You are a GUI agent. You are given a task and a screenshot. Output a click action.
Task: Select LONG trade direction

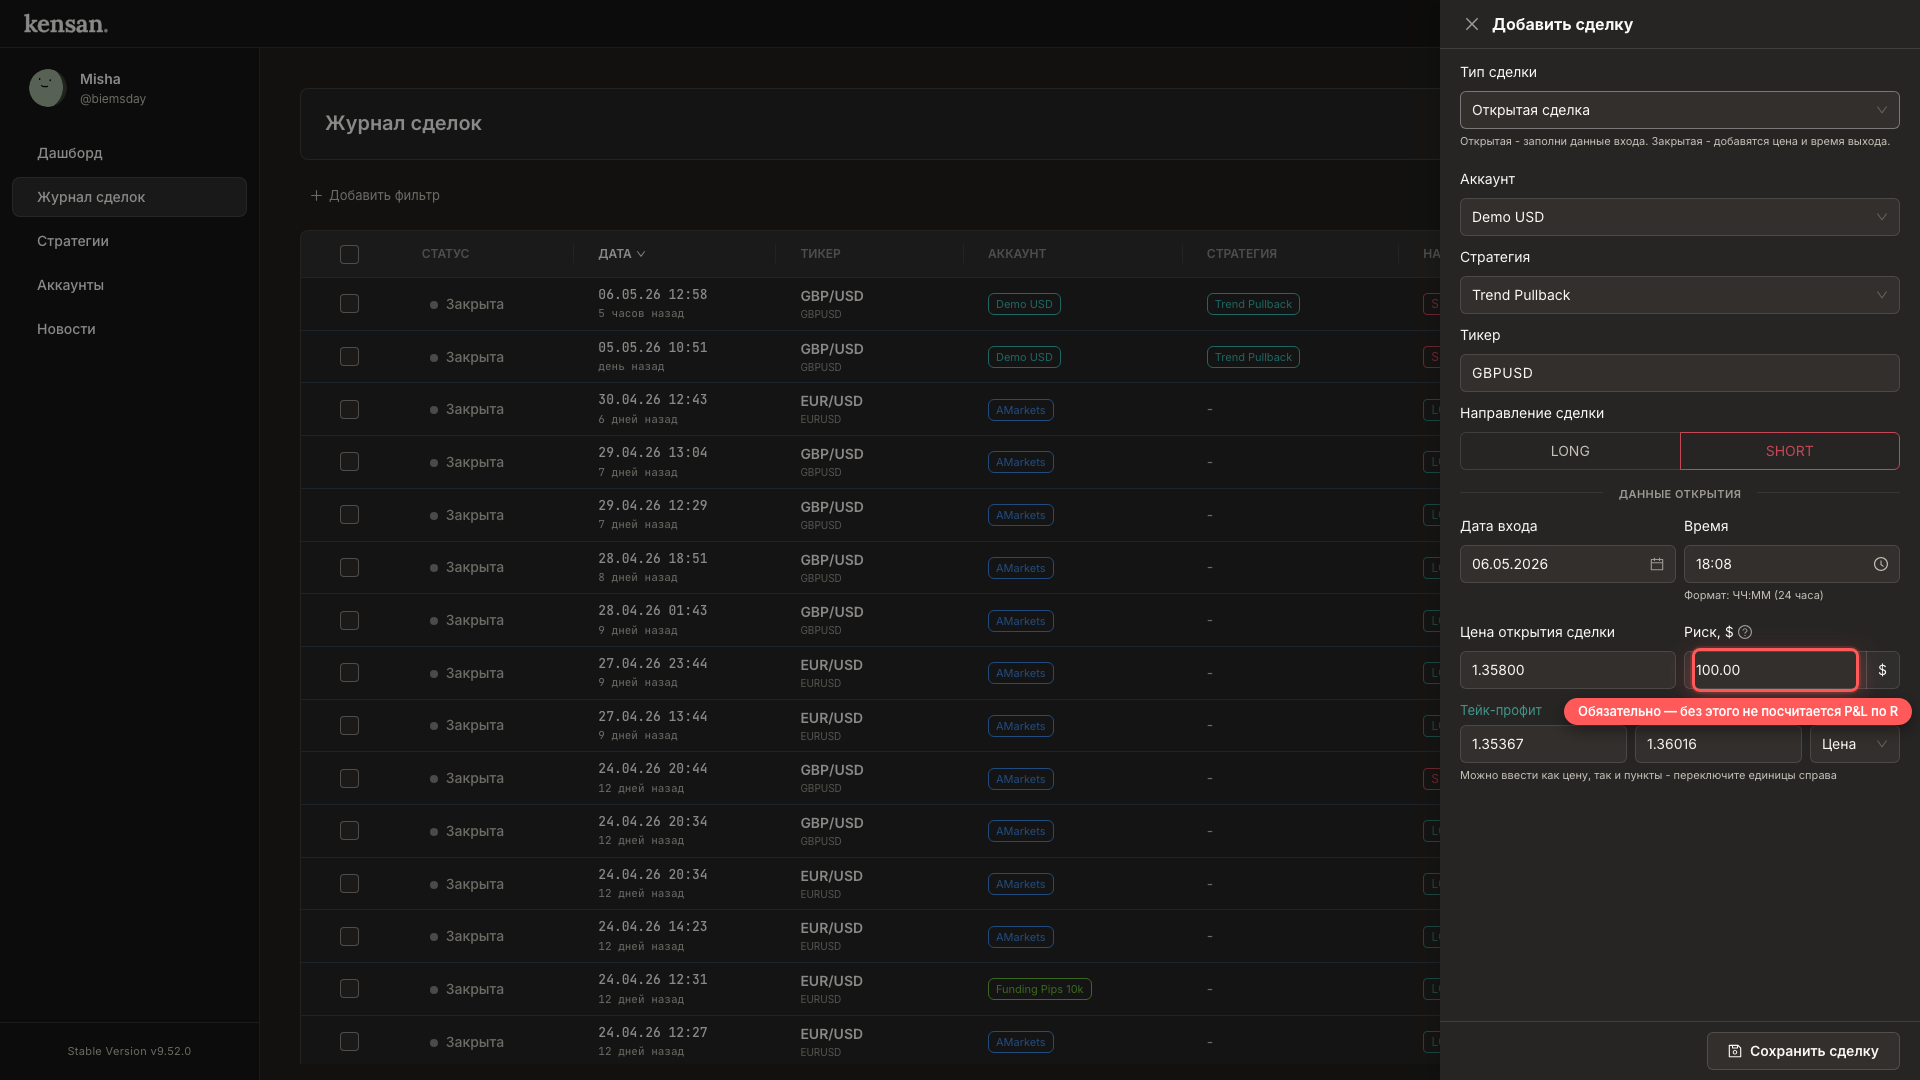pyautogui.click(x=1570, y=451)
